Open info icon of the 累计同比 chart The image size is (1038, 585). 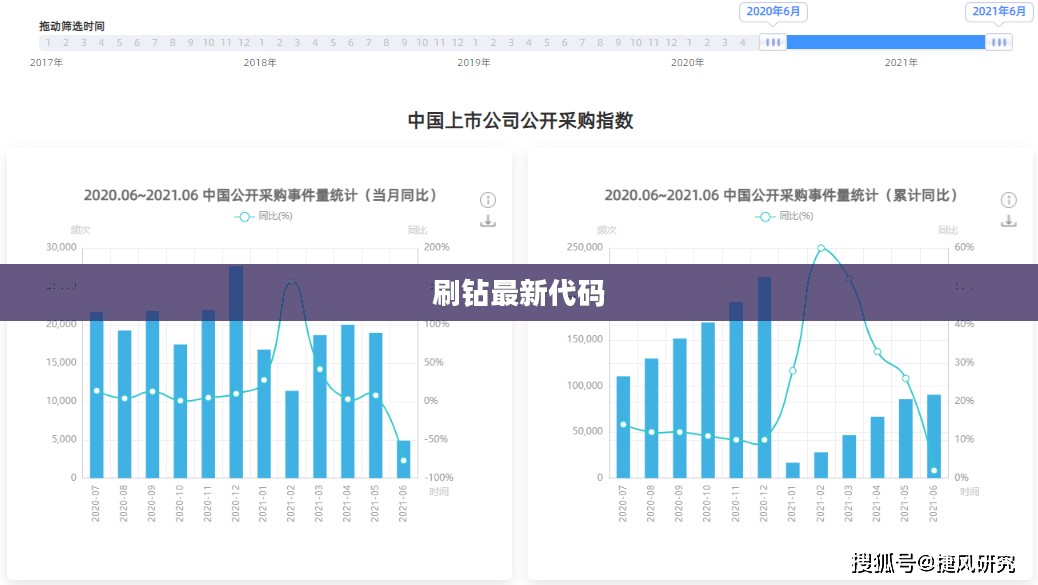coord(1008,200)
